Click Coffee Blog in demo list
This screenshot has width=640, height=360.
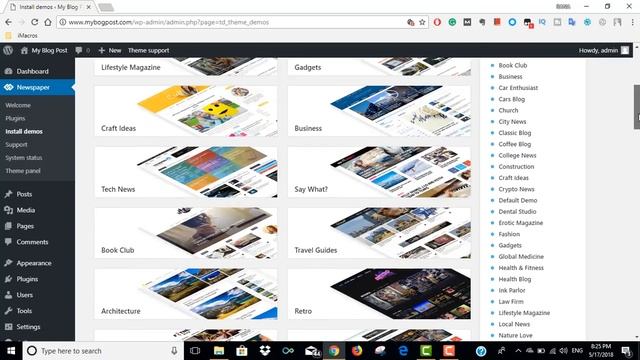(x=515, y=144)
